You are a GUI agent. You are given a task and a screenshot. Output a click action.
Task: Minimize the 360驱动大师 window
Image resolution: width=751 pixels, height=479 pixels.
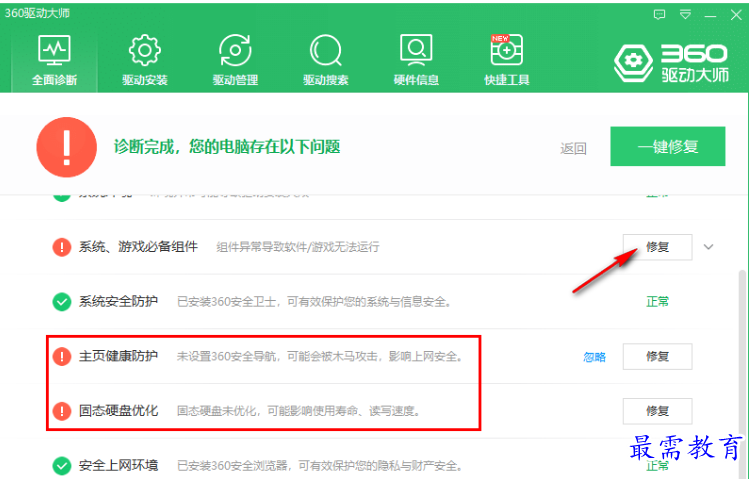click(x=710, y=16)
